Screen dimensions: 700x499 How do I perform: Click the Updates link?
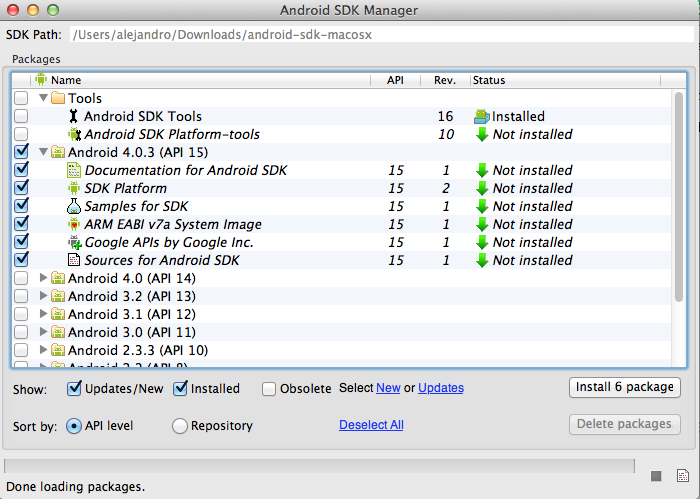441,388
